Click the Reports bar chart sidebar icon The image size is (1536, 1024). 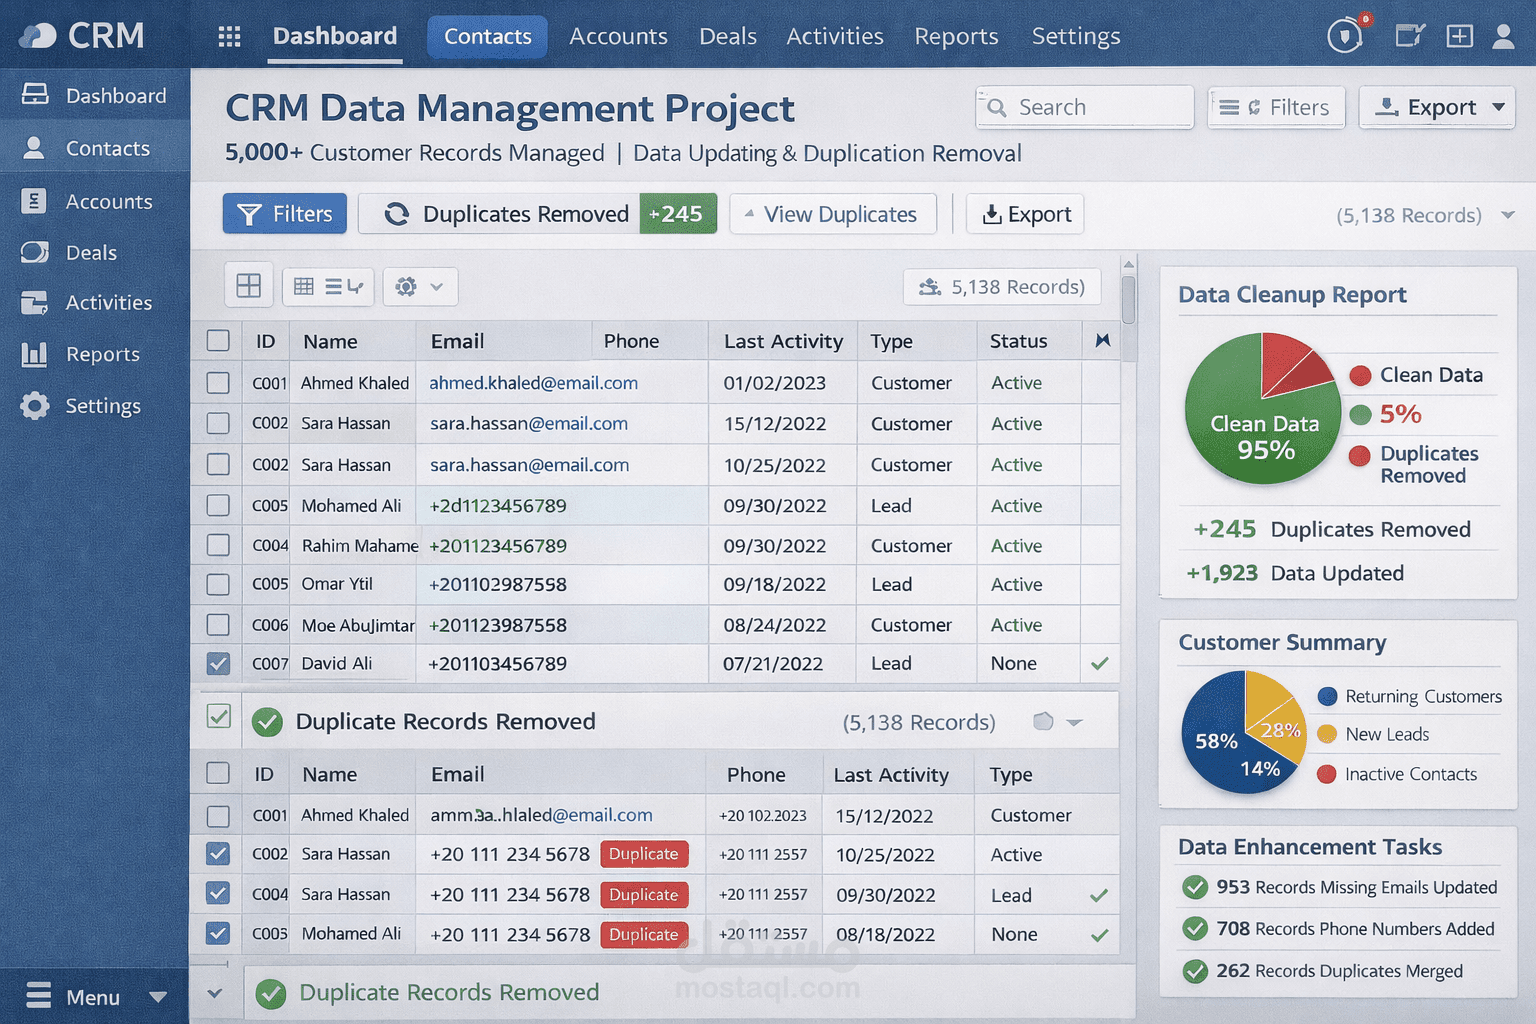pyautogui.click(x=34, y=354)
